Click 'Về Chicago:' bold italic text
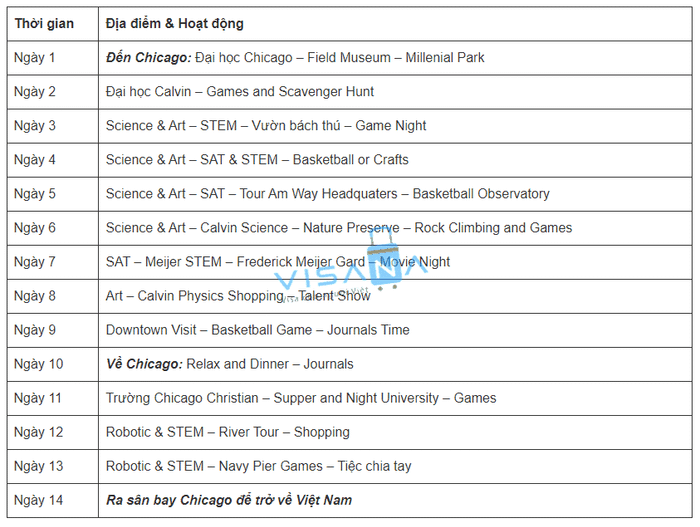This screenshot has height=527, width=700. point(144,364)
